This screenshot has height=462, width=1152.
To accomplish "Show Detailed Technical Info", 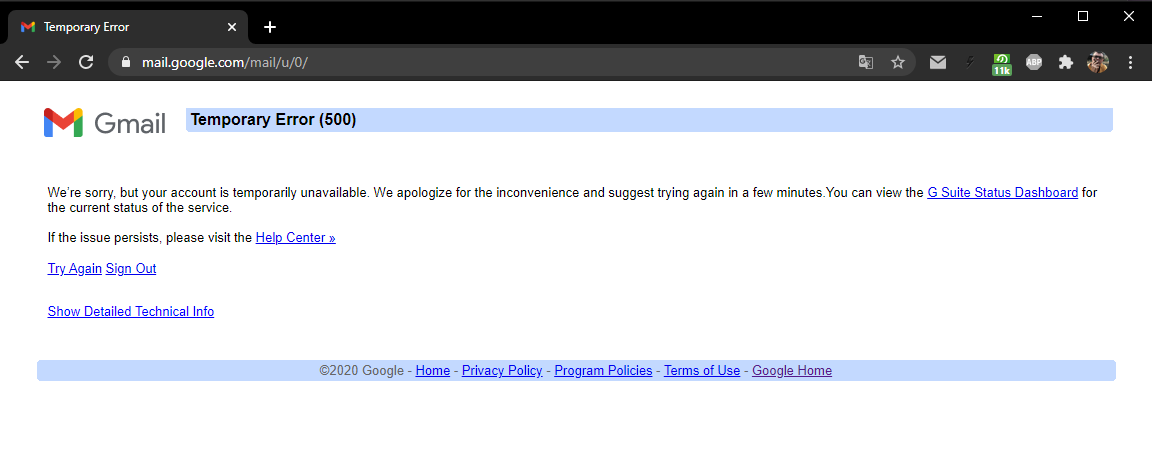I will 131,311.
